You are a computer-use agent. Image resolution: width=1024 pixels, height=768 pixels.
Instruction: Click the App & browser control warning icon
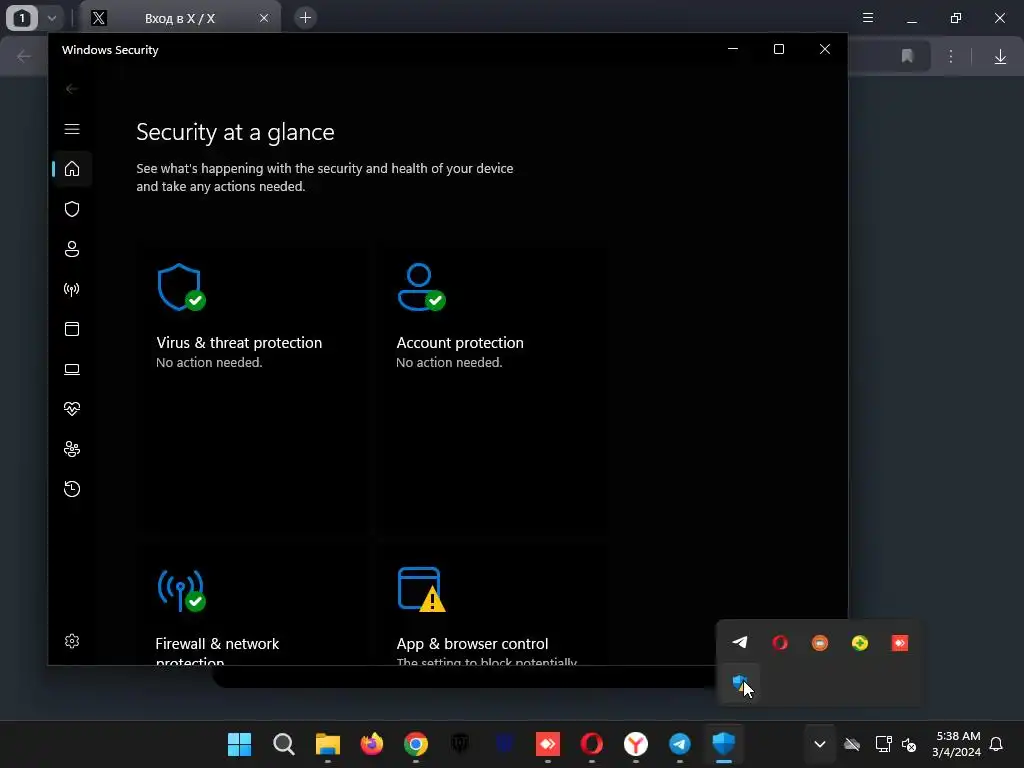pos(421,590)
